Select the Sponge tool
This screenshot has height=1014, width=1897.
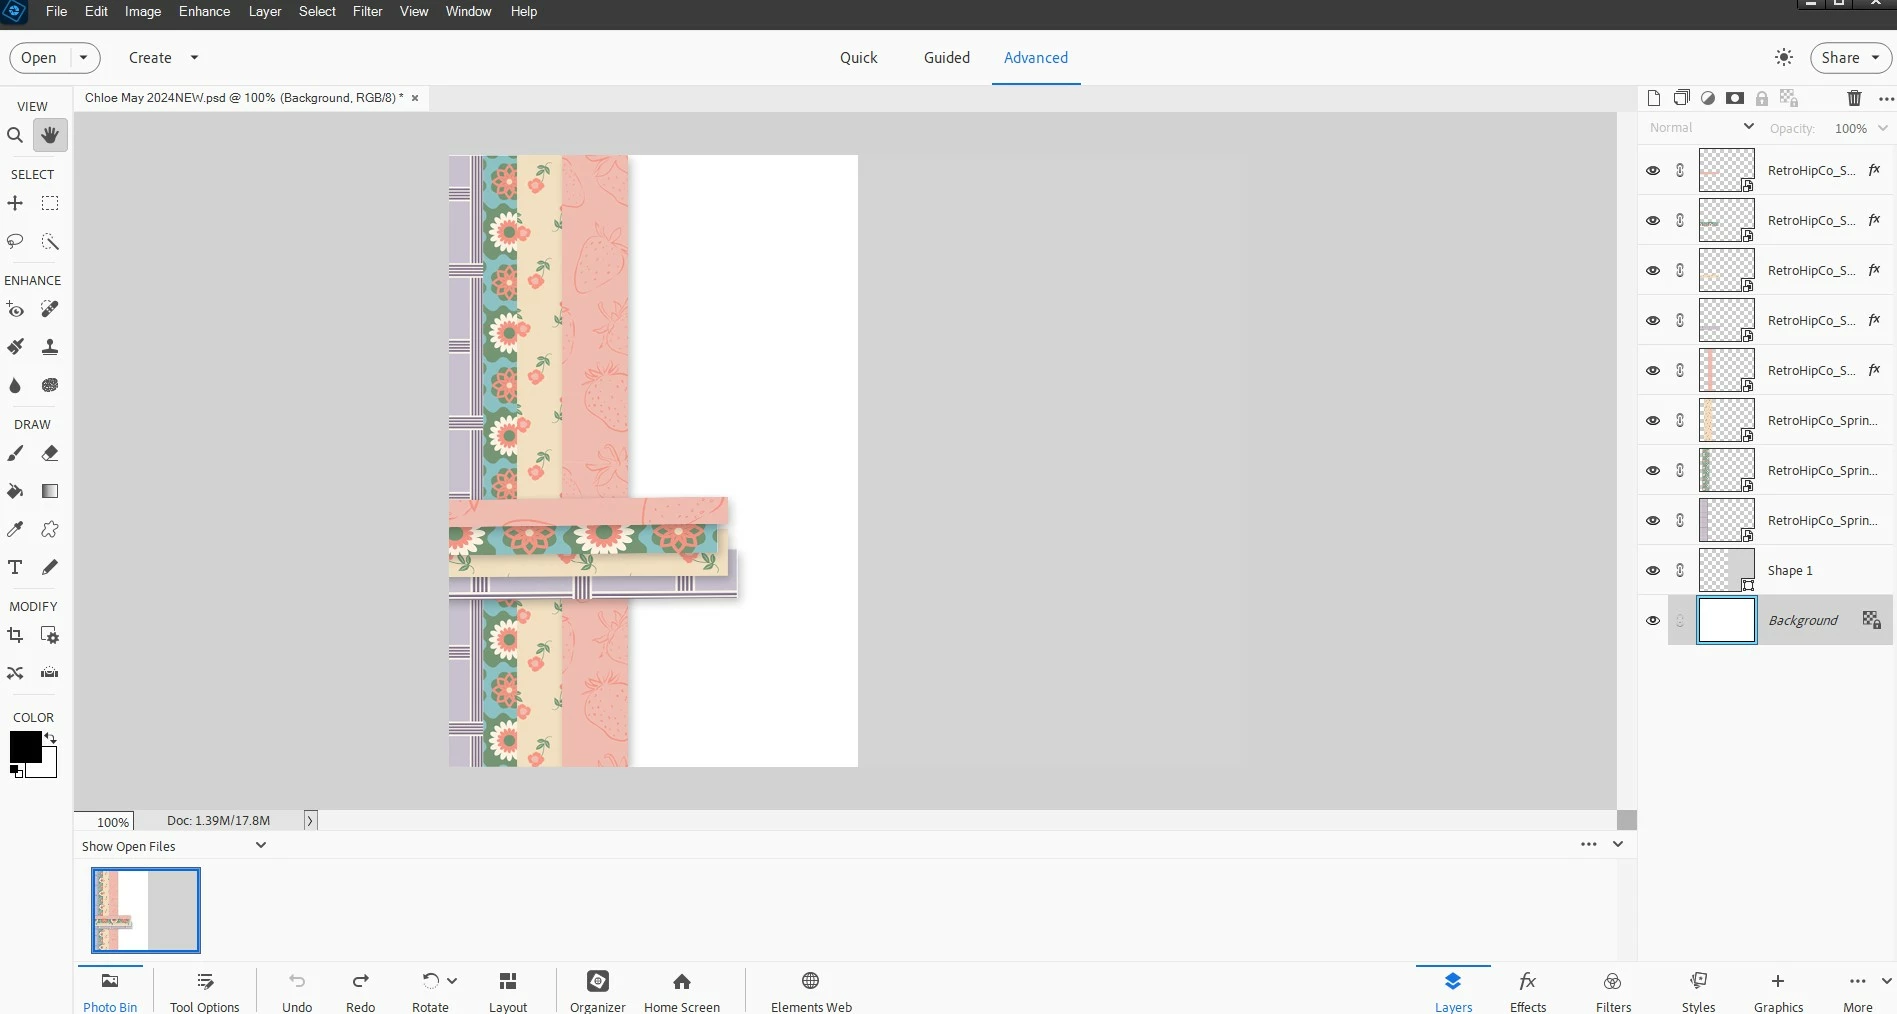(50, 385)
